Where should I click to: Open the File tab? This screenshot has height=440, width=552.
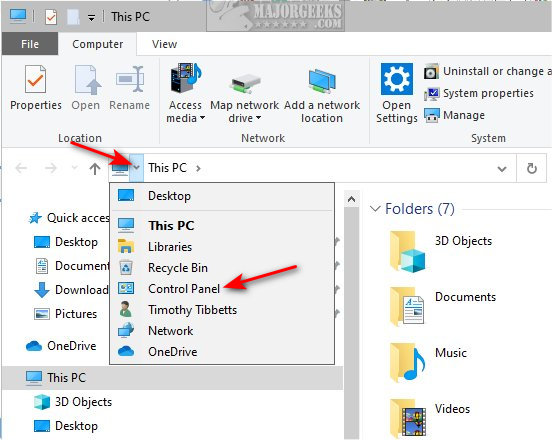point(30,44)
